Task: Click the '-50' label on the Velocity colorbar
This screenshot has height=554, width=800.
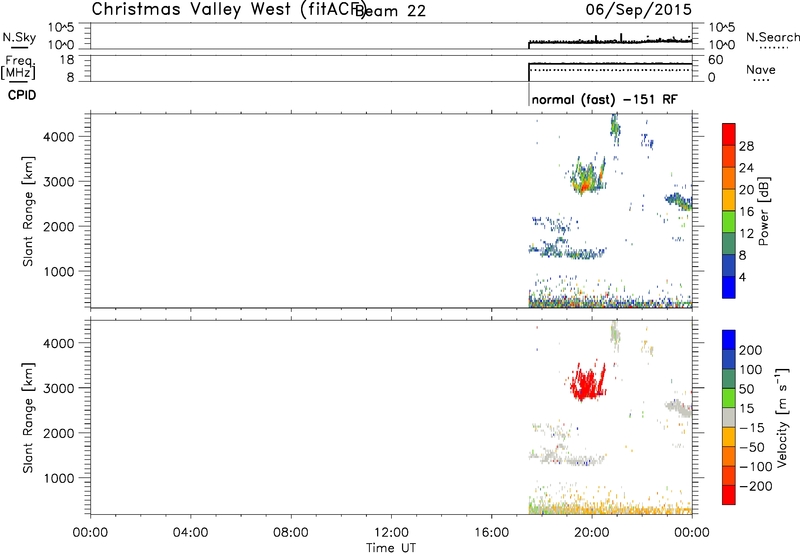Action: (x=752, y=447)
